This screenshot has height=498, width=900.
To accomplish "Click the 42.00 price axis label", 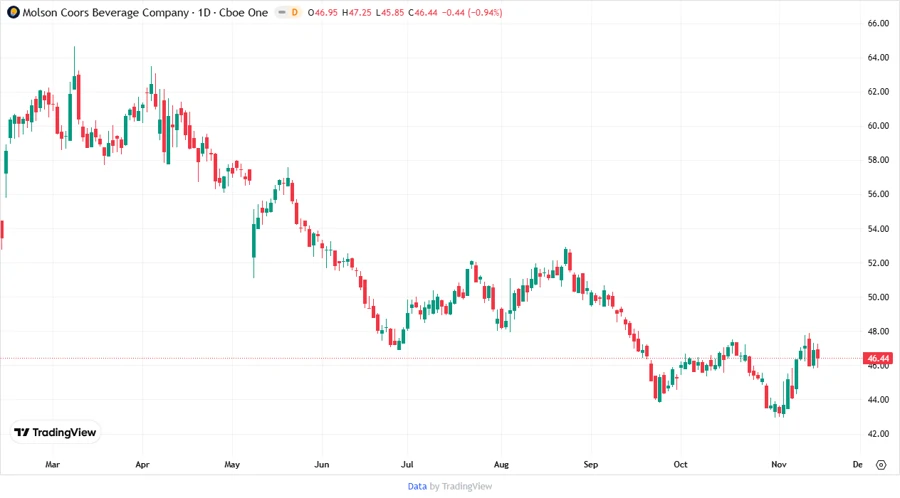I will (878, 434).
